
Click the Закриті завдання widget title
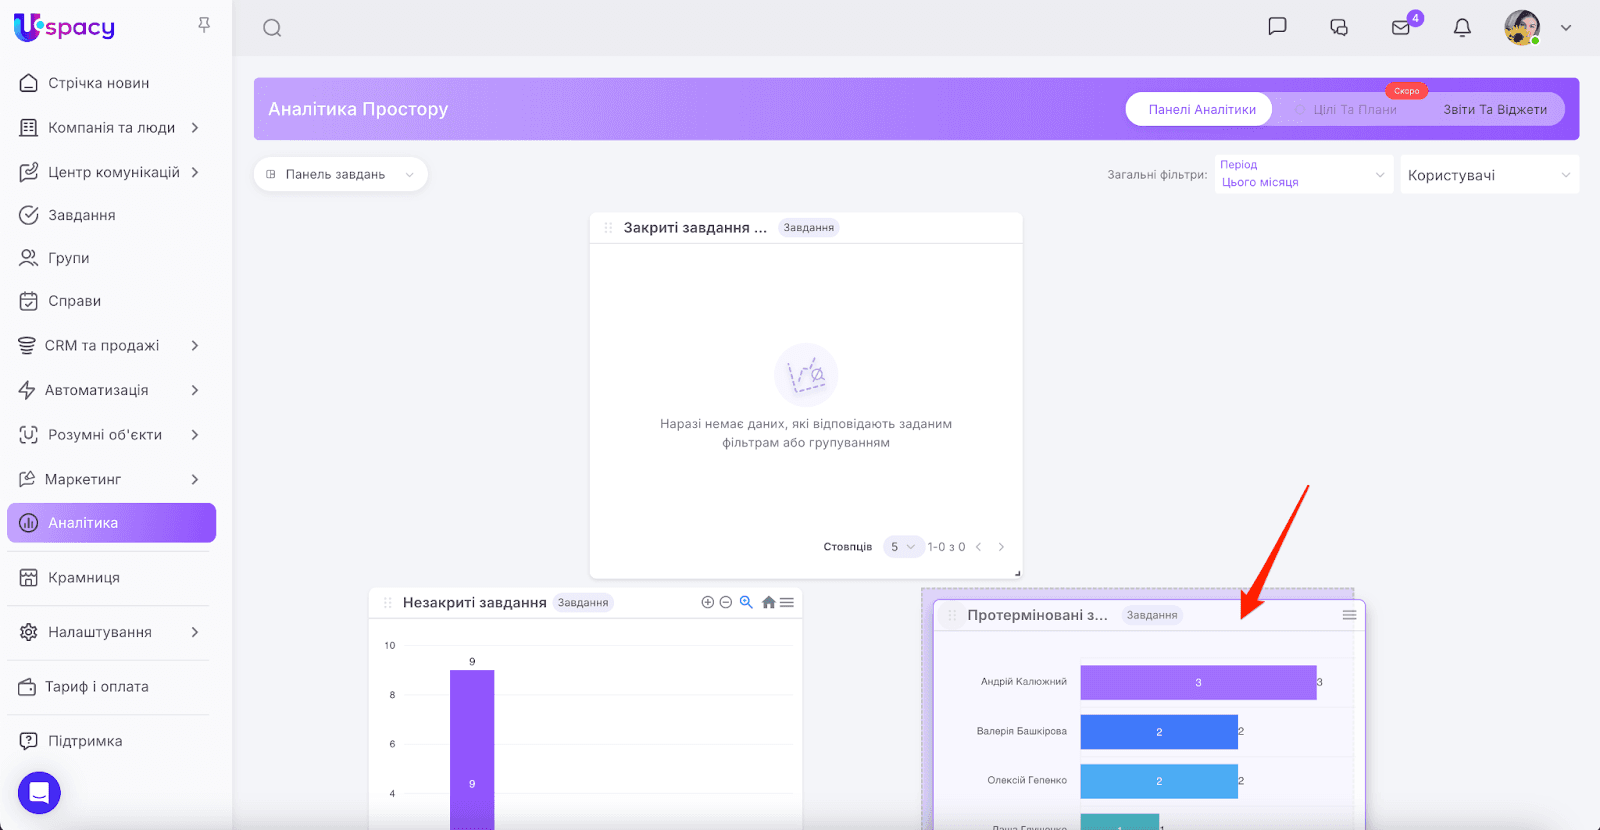click(696, 228)
